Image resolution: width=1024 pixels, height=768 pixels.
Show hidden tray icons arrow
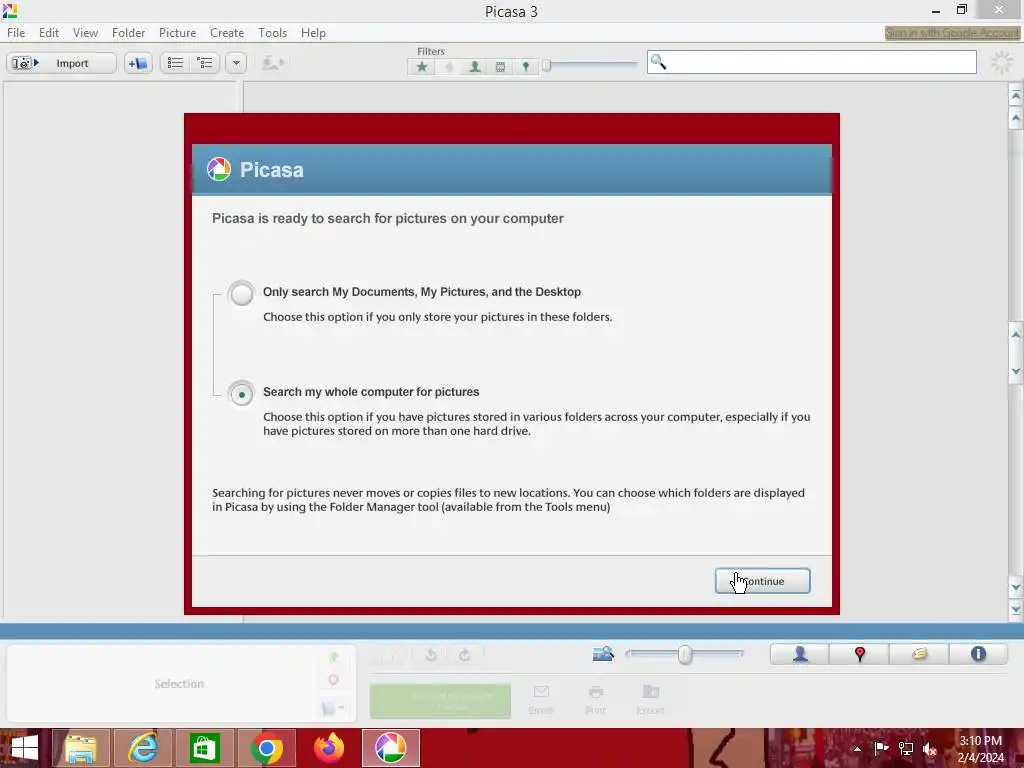coord(857,749)
